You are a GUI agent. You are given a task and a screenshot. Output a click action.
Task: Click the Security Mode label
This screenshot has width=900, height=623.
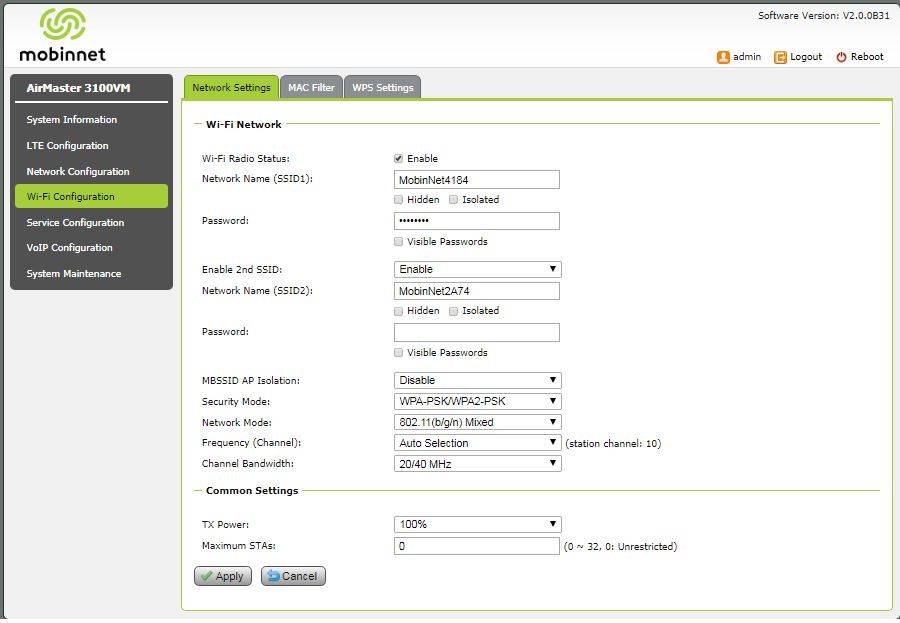click(236, 401)
